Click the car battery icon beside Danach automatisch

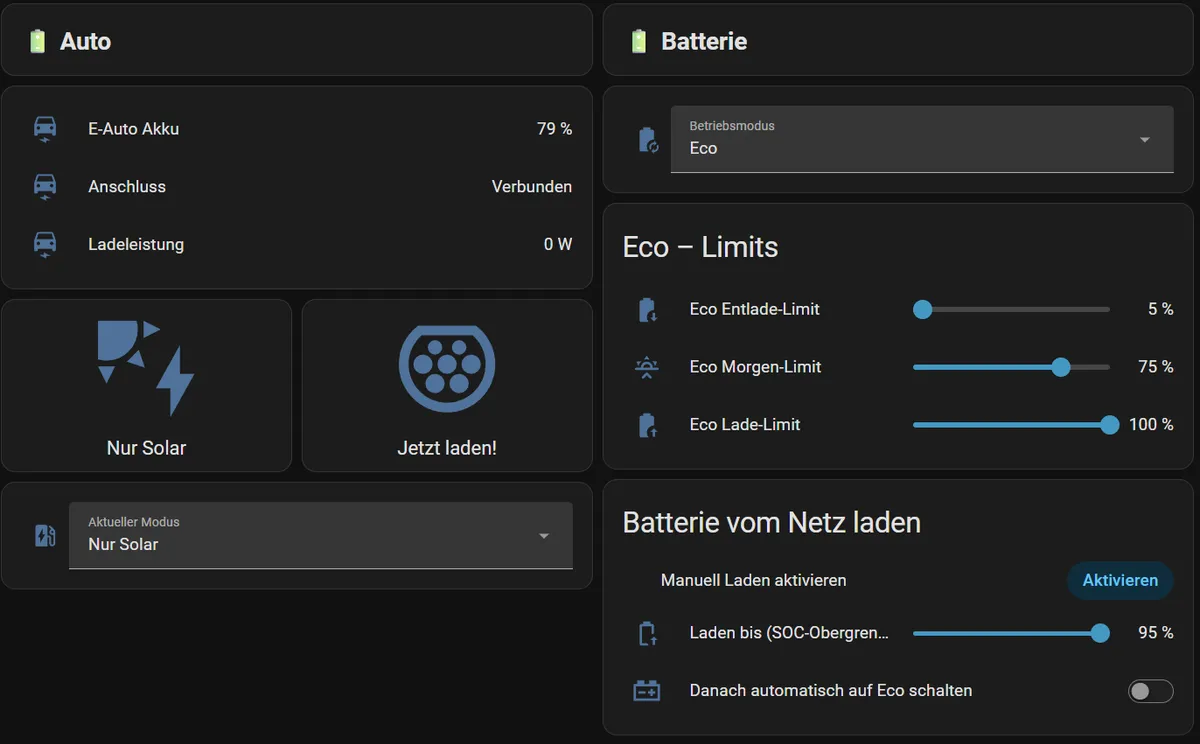[x=647, y=691]
